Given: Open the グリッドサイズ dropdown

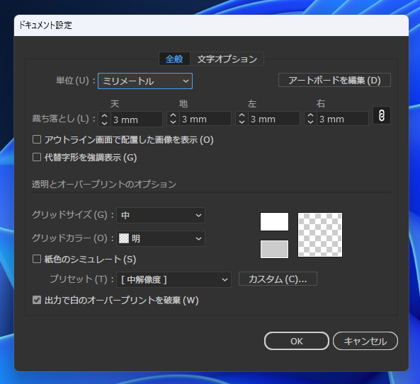Looking at the screenshot, I should click(161, 215).
